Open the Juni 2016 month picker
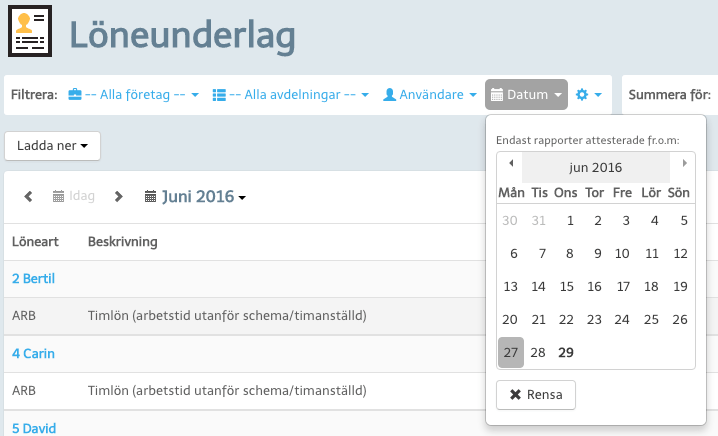Screen dimensions: 718x436 pyautogui.click(x=196, y=196)
